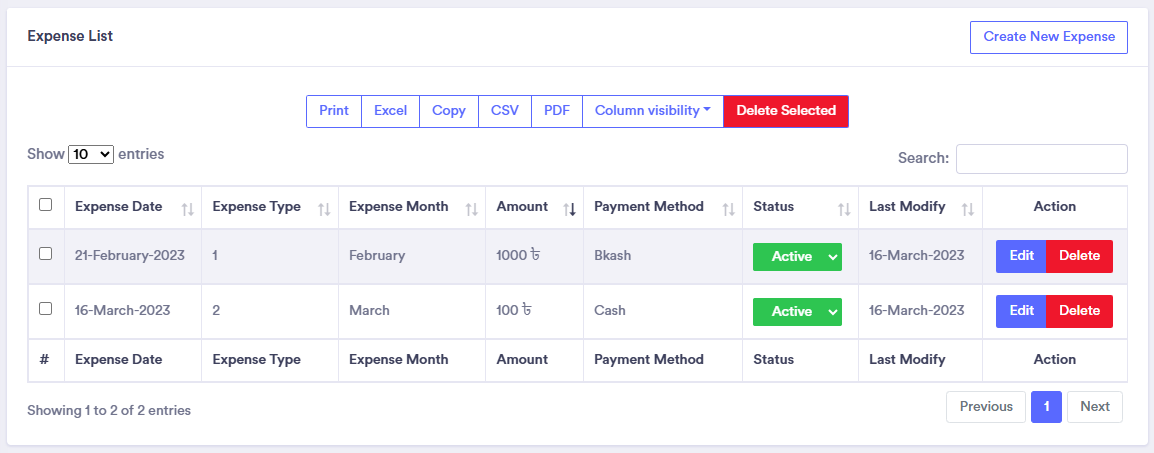Click the red Delete Selected button
Screen dimensions: 1154x453
[x=786, y=111]
